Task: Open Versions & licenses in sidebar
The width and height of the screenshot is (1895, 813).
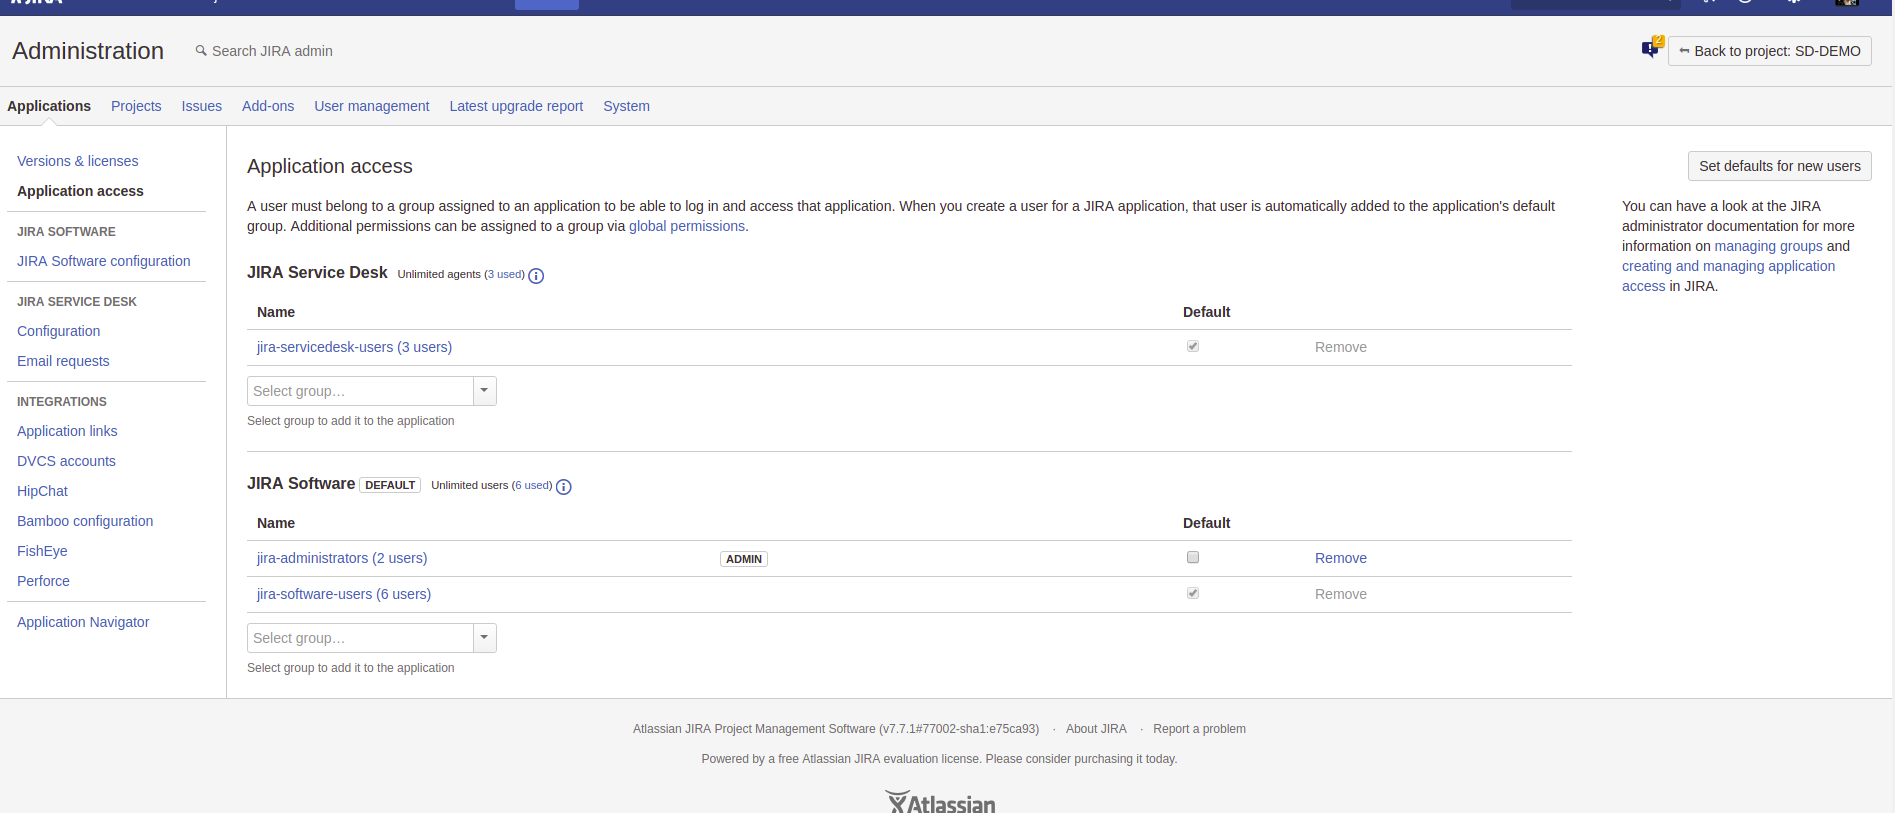Action: pos(77,161)
